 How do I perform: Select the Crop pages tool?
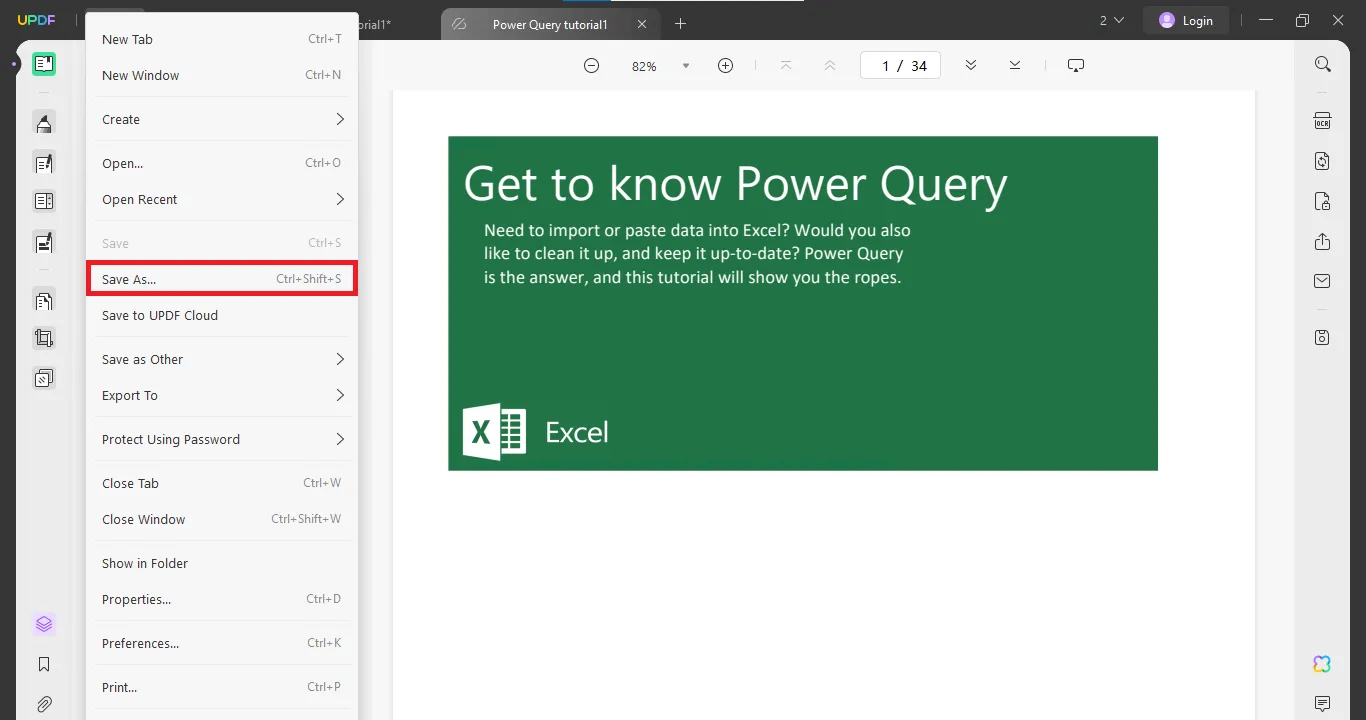point(44,337)
